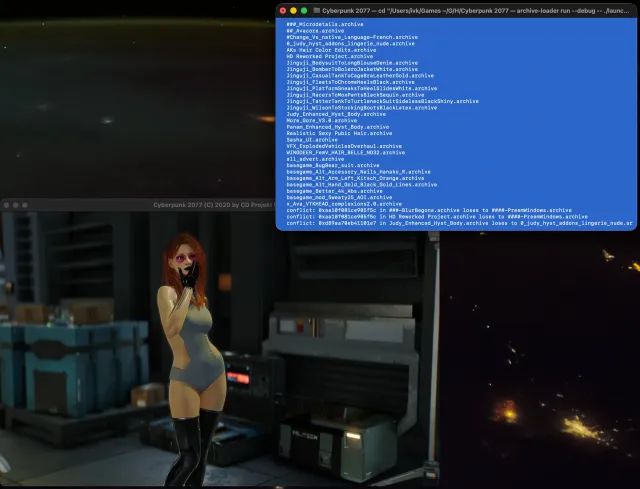Viewport: 640px width, 489px height.
Task: Click the Jinguji_RacersToMoxPantsBlackSequin.archive line
Action: (x=355, y=95)
